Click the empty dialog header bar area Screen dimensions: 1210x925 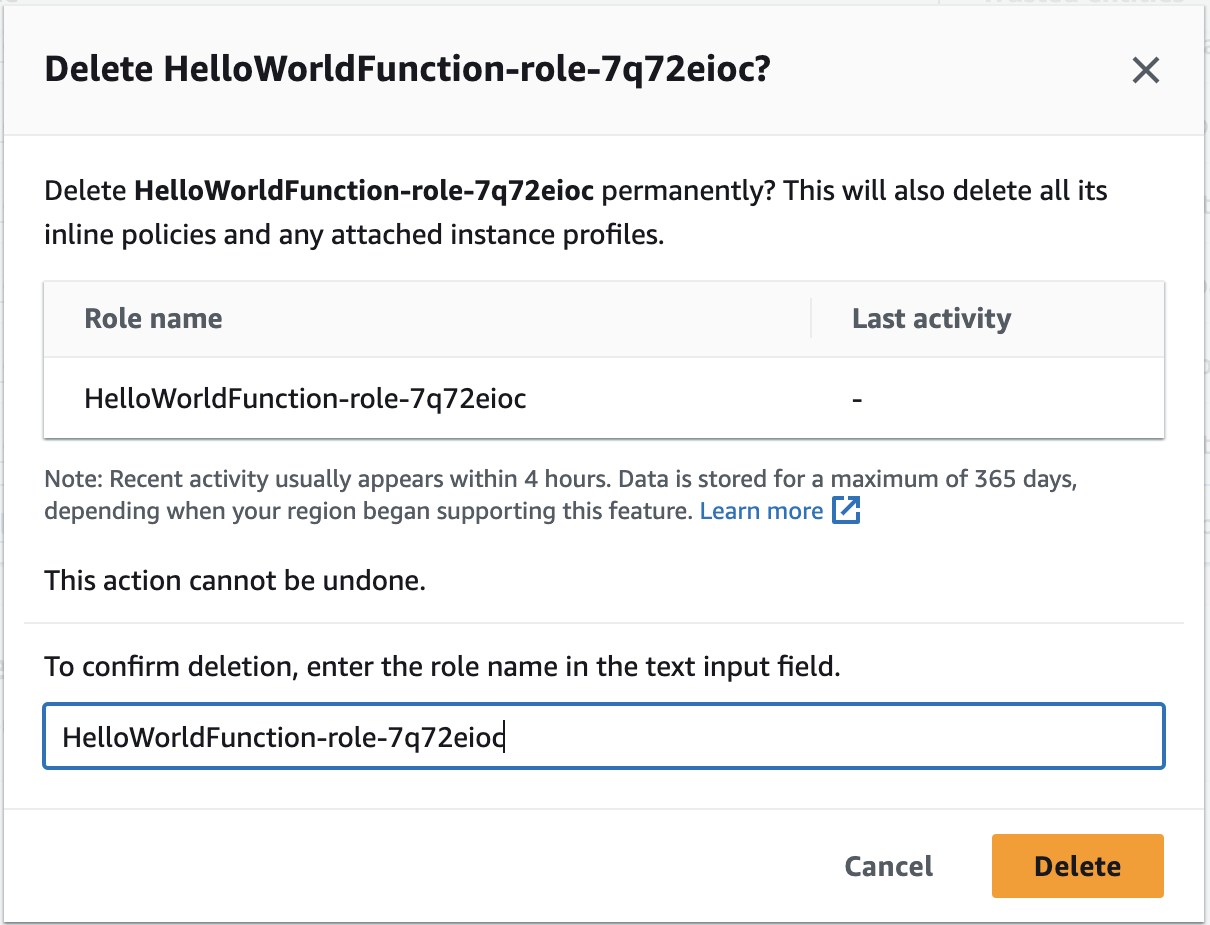950,70
